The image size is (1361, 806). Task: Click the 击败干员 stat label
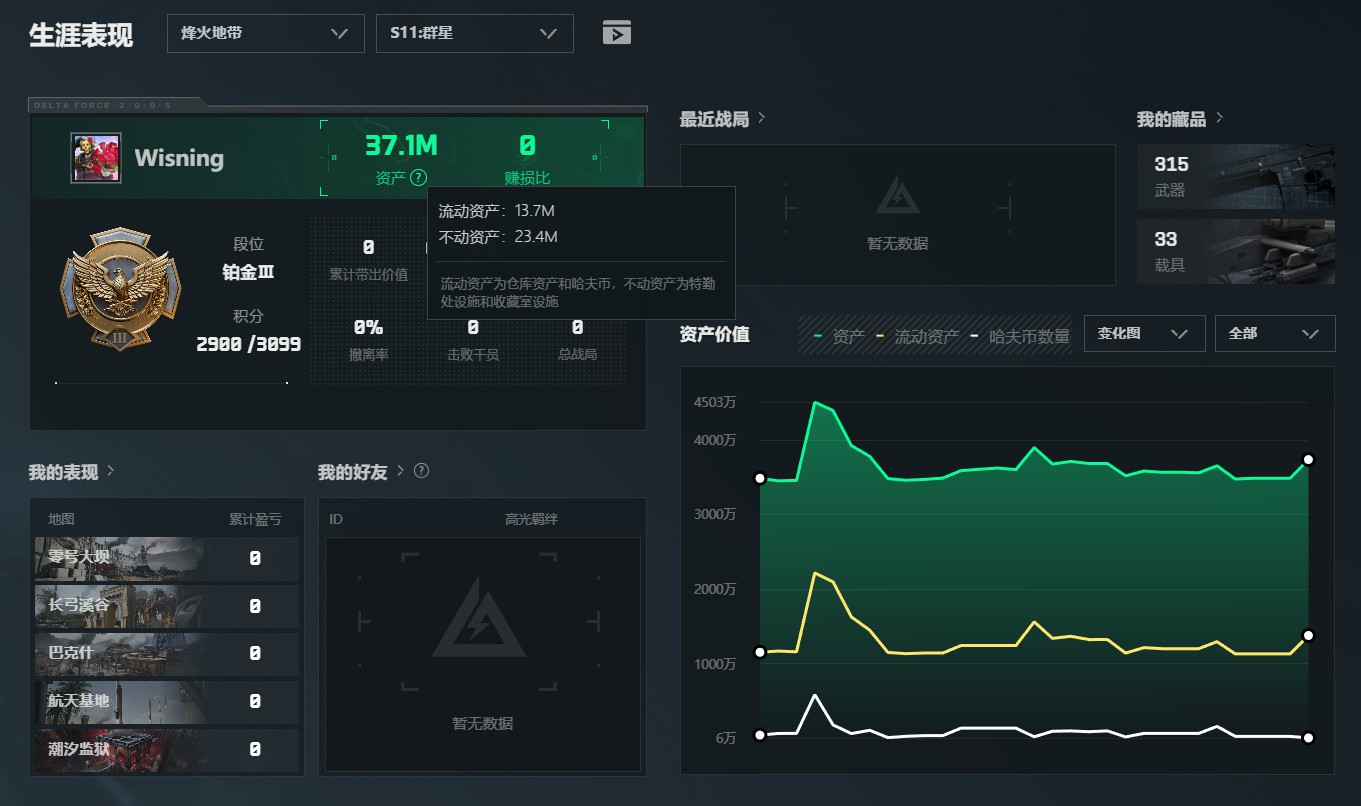(473, 354)
